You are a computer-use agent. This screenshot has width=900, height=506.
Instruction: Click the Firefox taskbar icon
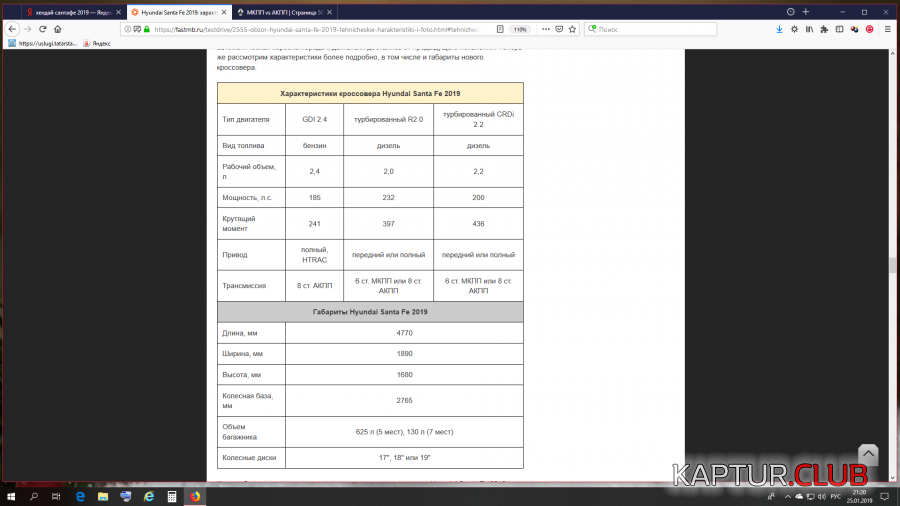click(195, 496)
